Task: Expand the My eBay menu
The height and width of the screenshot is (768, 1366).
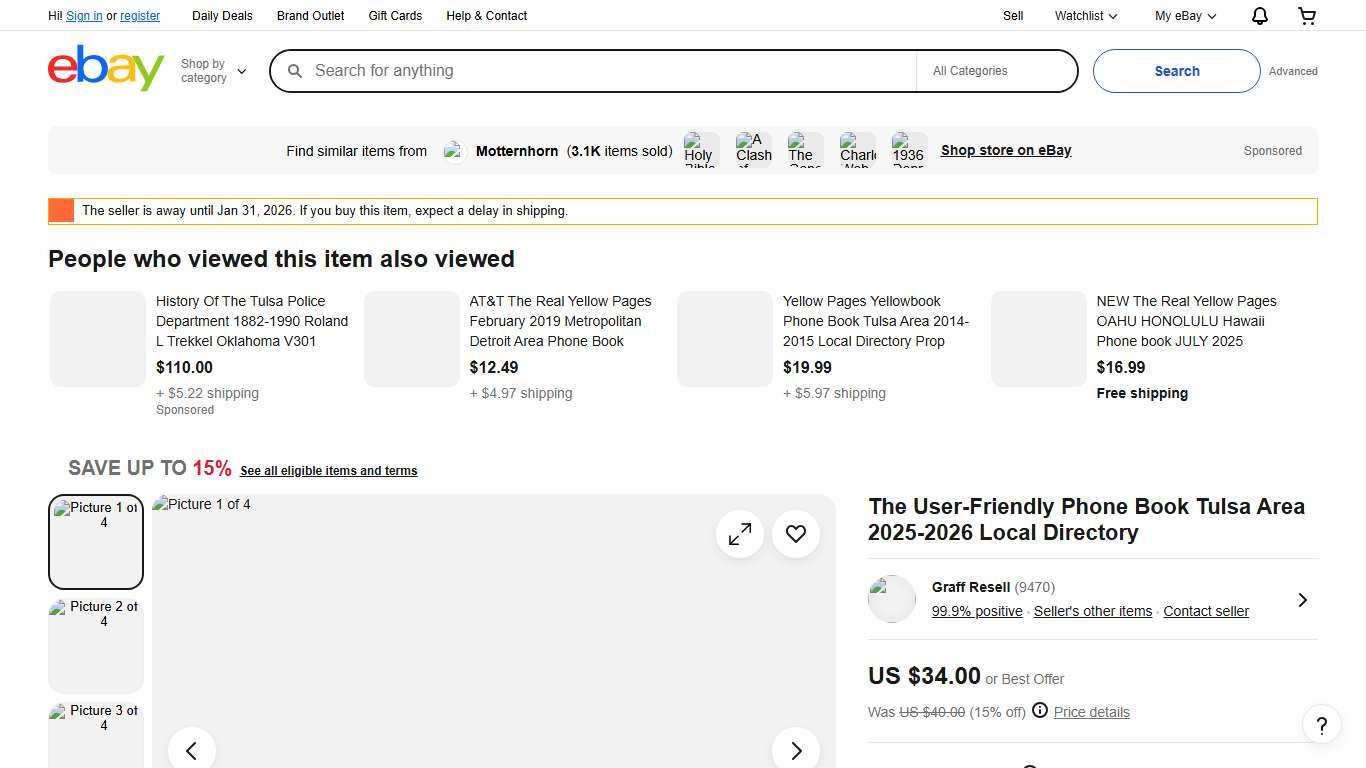Action: 1185,16
